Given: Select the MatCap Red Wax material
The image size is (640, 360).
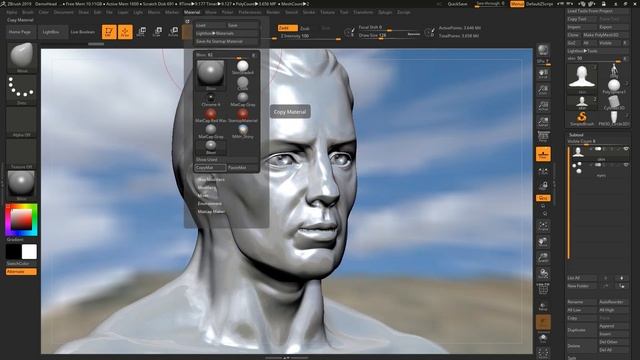Looking at the screenshot, I should click(211, 115).
